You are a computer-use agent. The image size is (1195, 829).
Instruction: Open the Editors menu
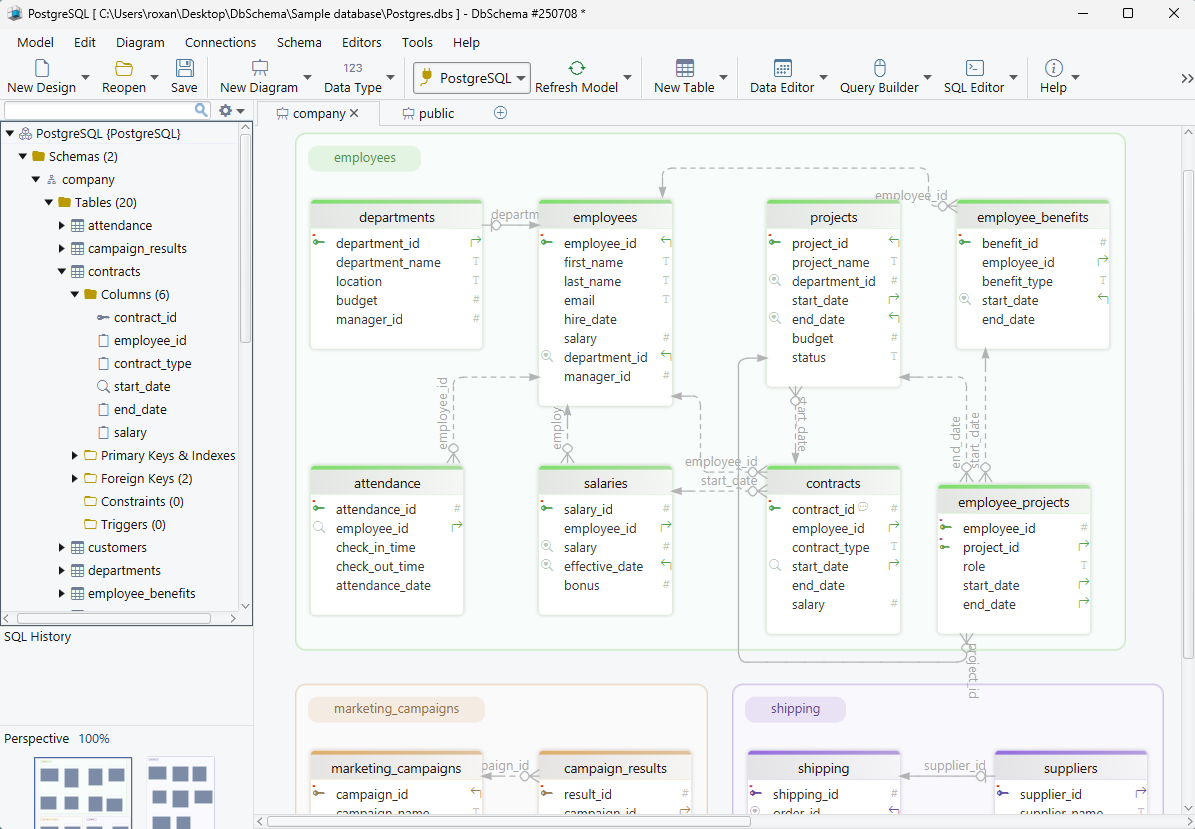(361, 43)
